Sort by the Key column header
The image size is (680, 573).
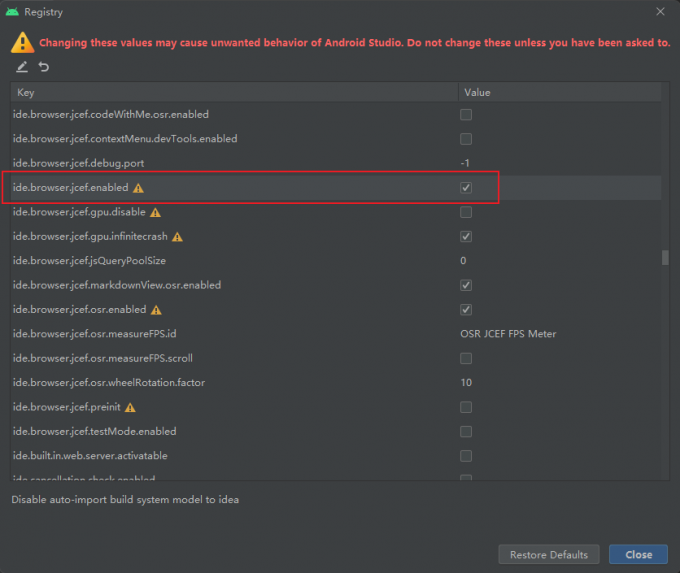pyautogui.click(x=234, y=92)
